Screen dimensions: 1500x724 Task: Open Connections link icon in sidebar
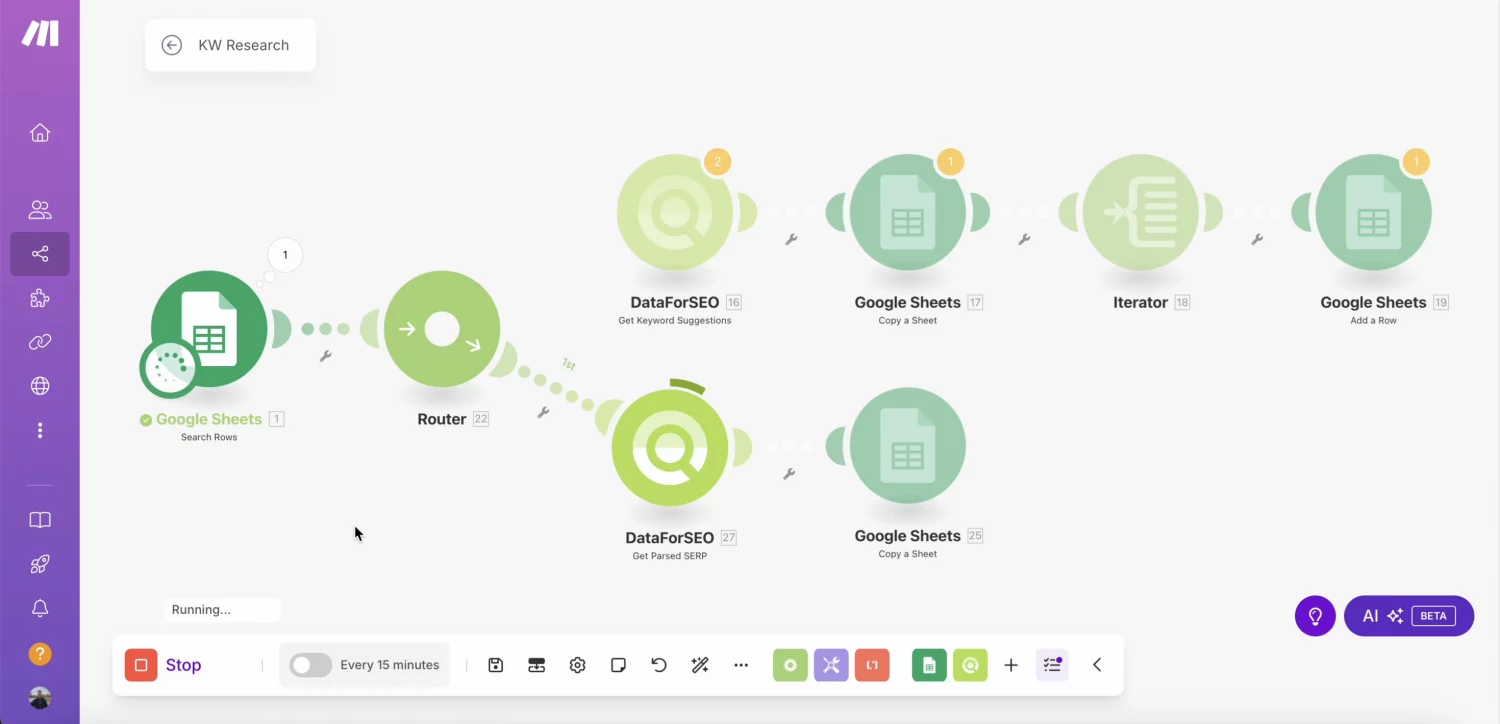40,342
